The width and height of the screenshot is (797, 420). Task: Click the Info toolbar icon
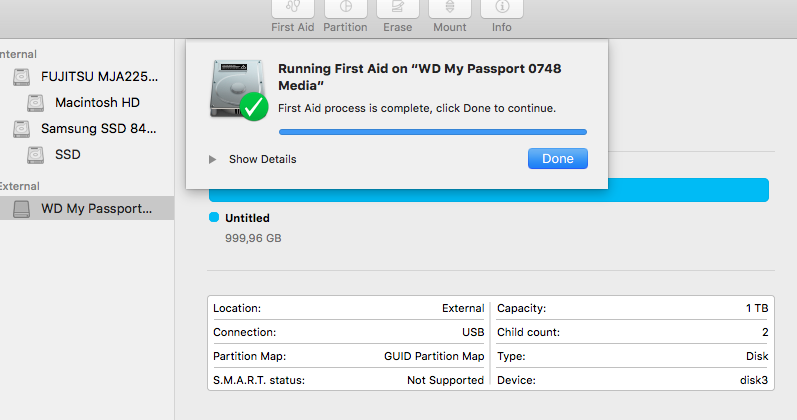tap(502, 8)
